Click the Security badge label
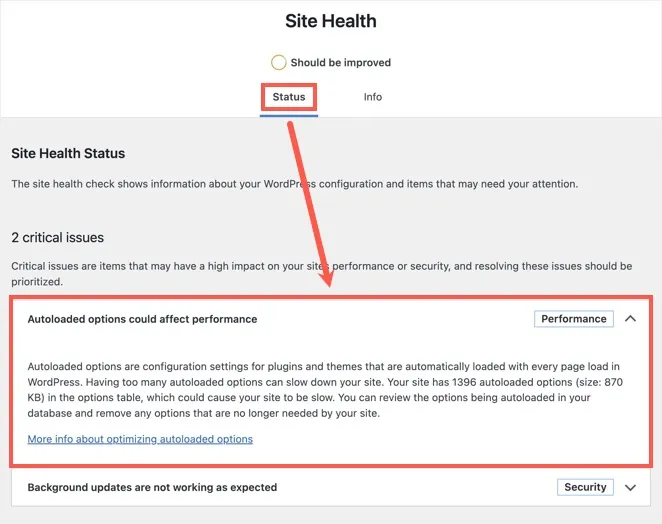 585,487
